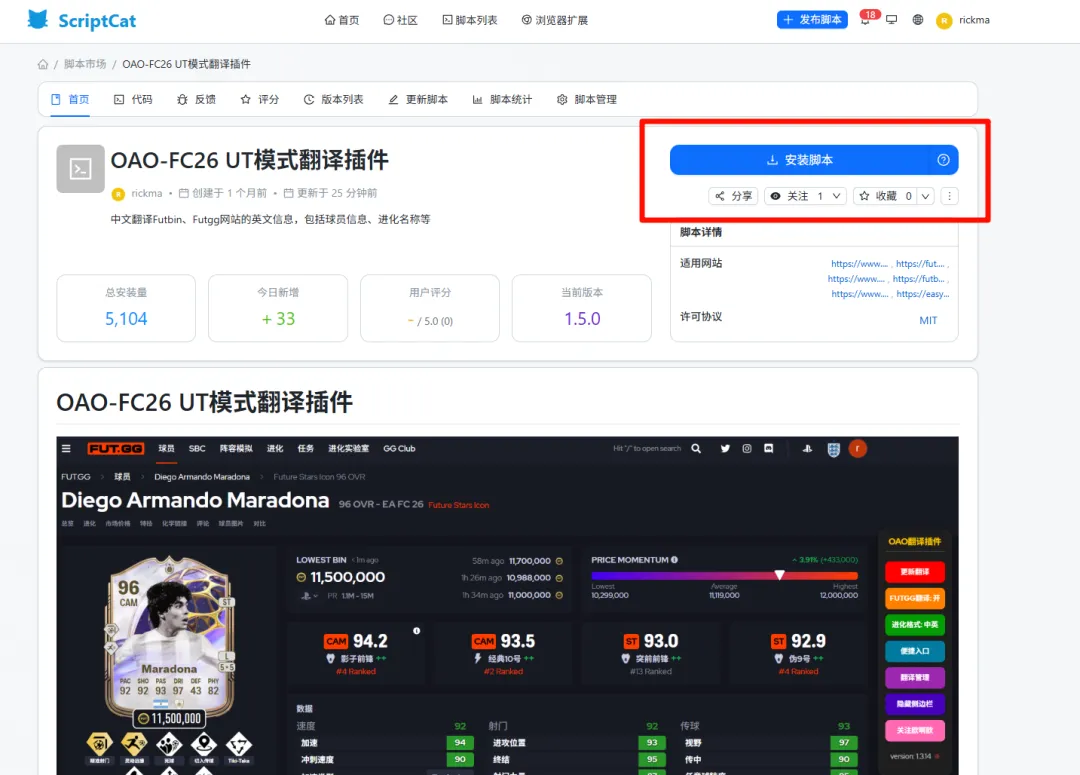The height and width of the screenshot is (775, 1080).
Task: Click the pink 关注歌哦默 button
Action: [915, 730]
